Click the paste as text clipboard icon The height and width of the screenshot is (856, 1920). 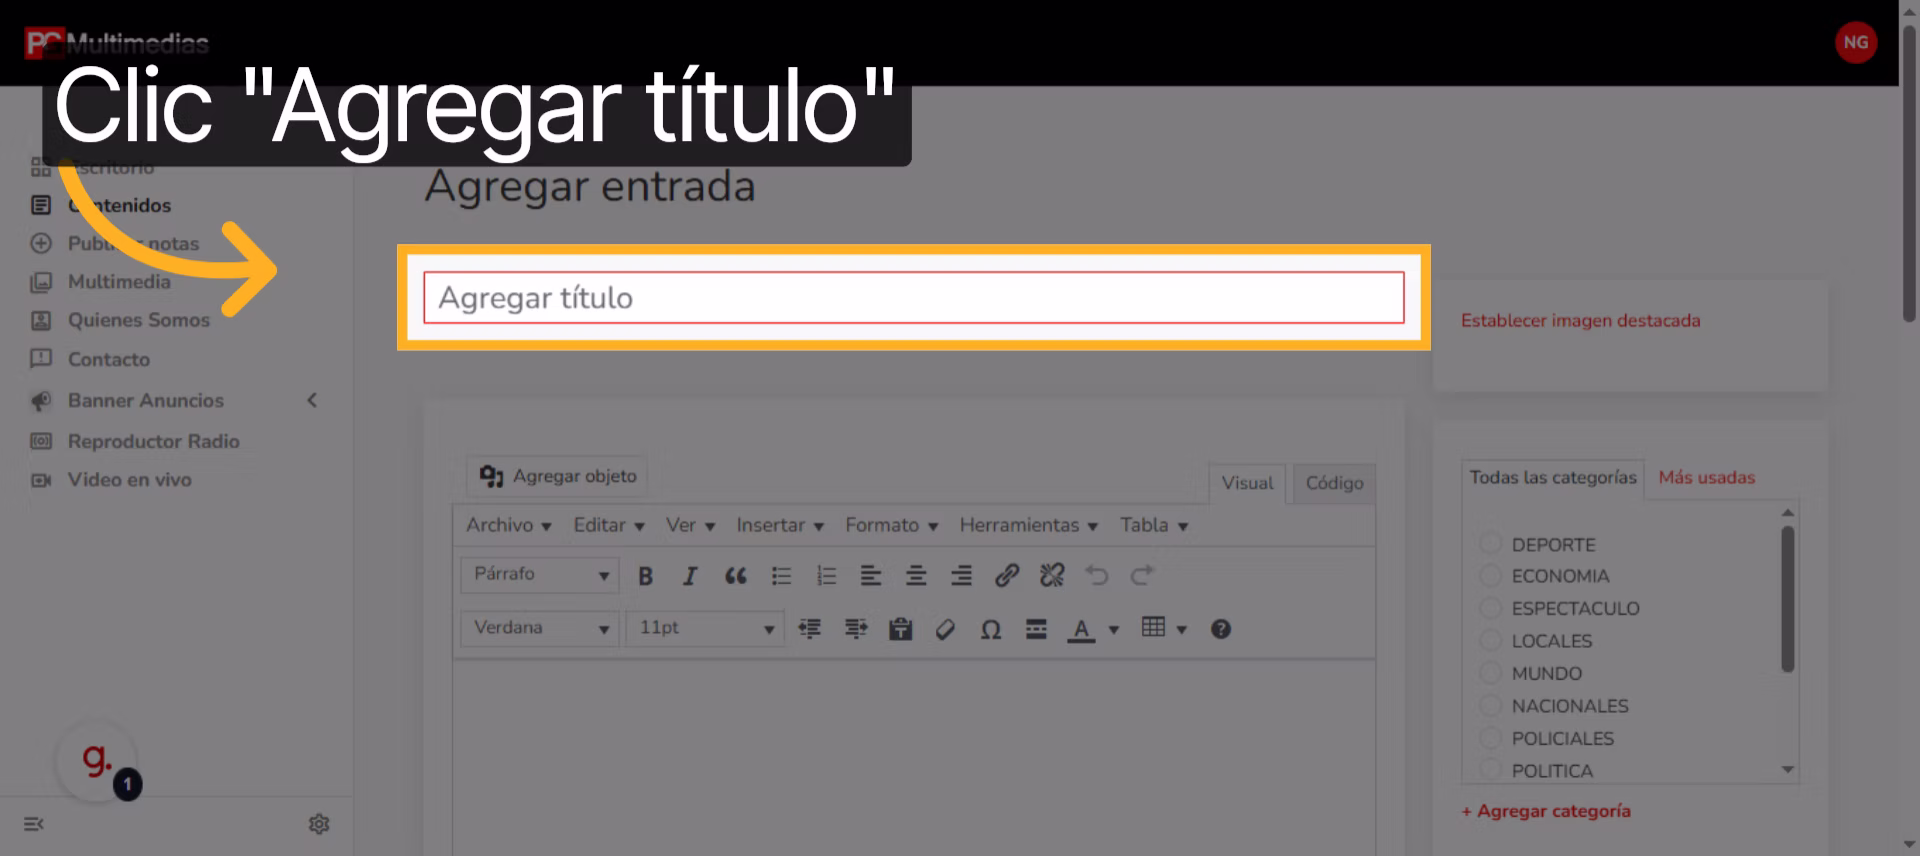pyautogui.click(x=900, y=629)
